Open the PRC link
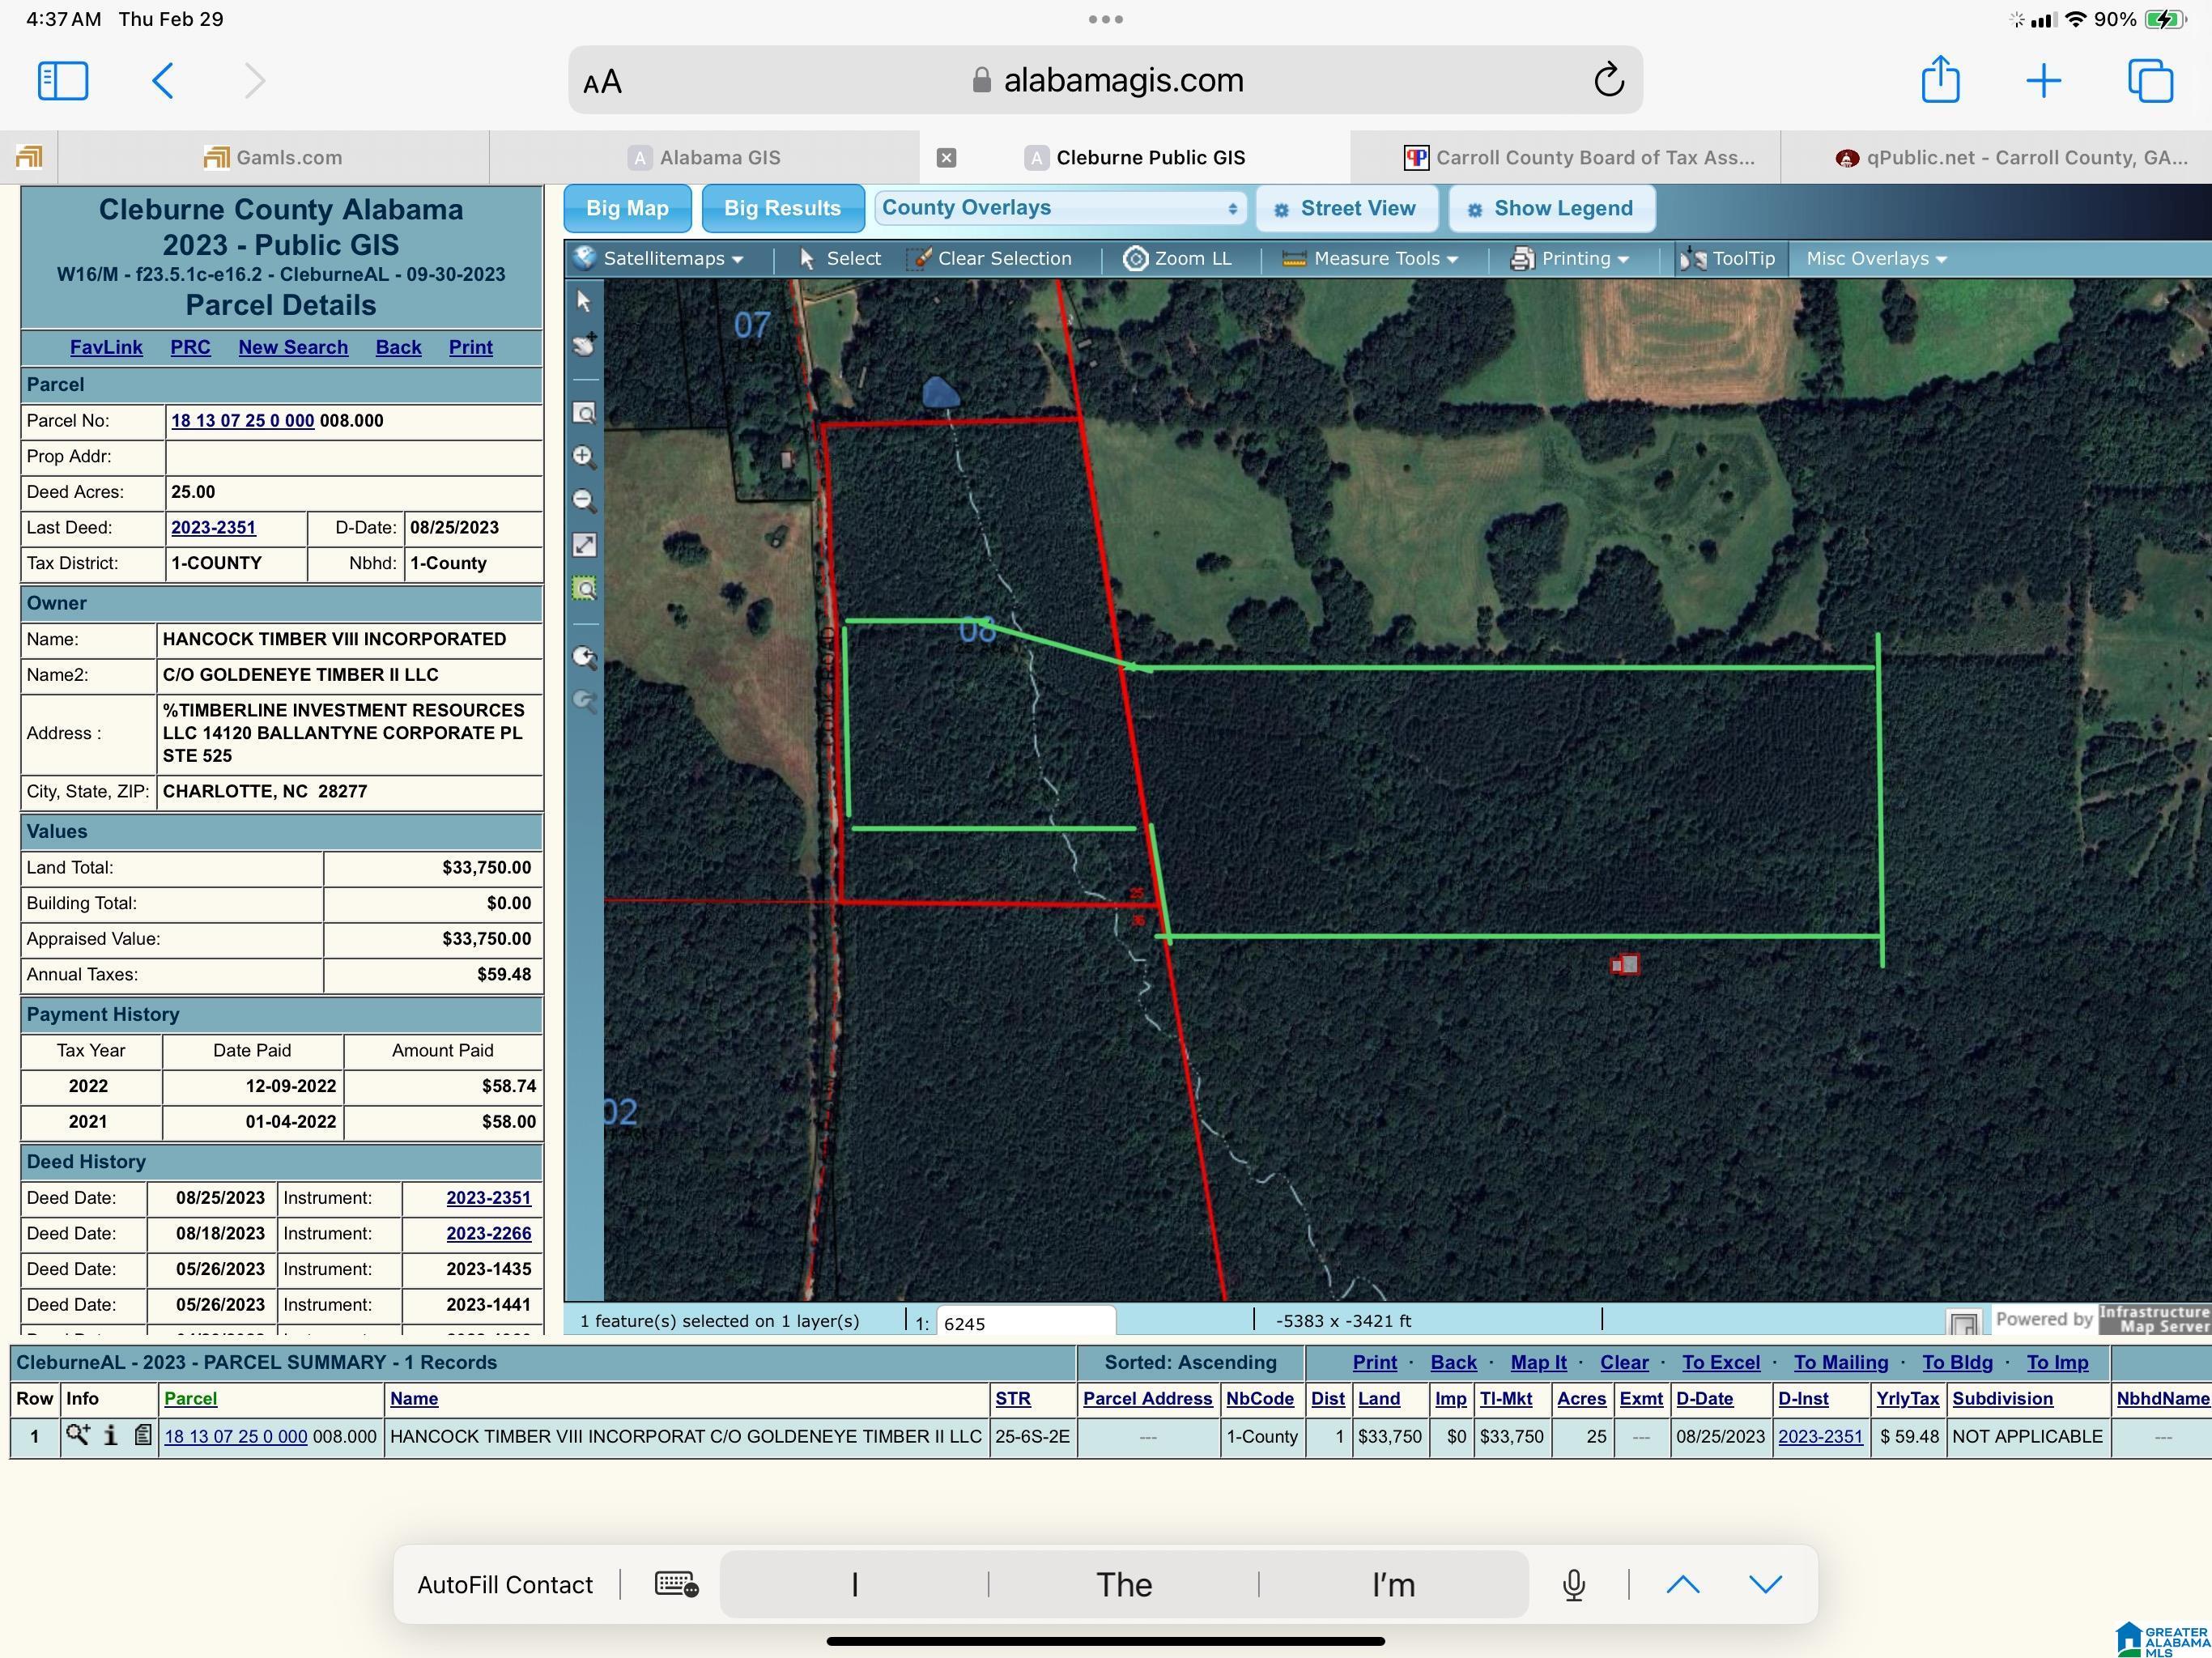 [x=190, y=347]
